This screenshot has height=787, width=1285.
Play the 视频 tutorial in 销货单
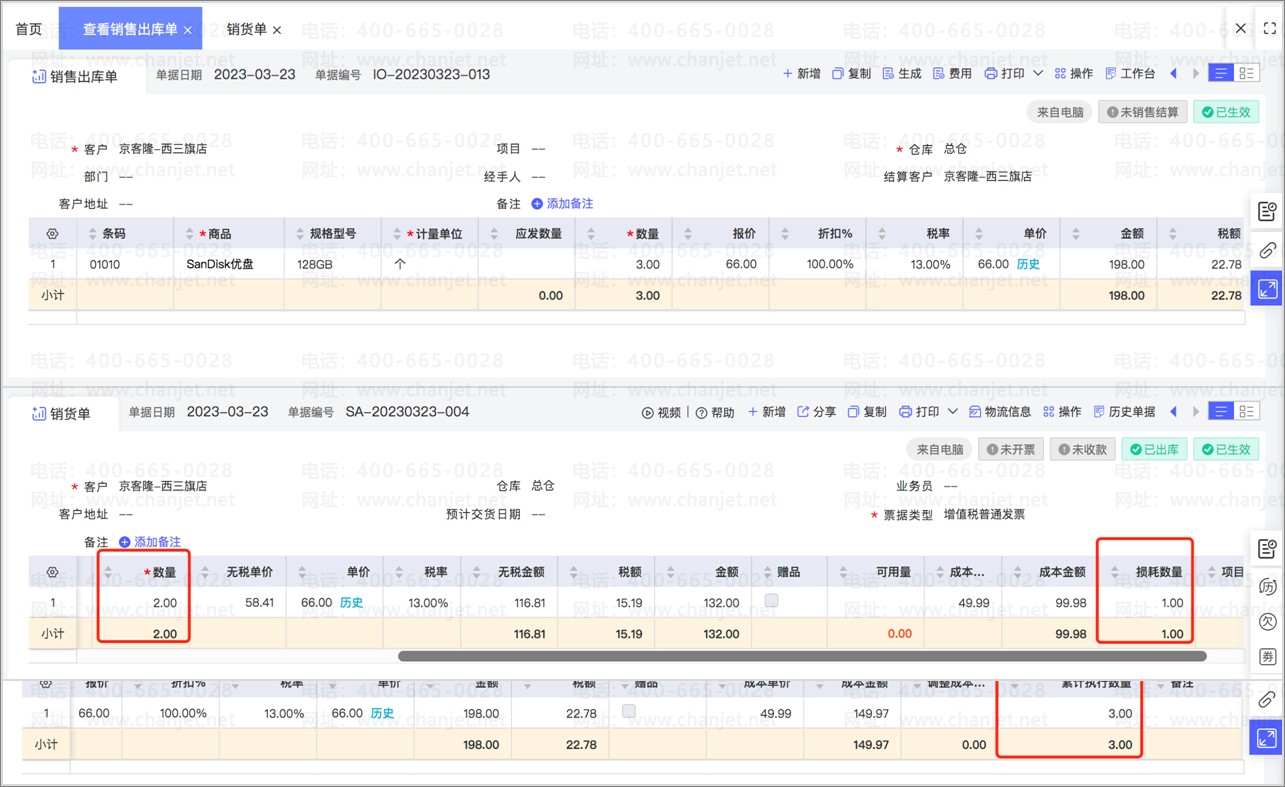(x=661, y=412)
